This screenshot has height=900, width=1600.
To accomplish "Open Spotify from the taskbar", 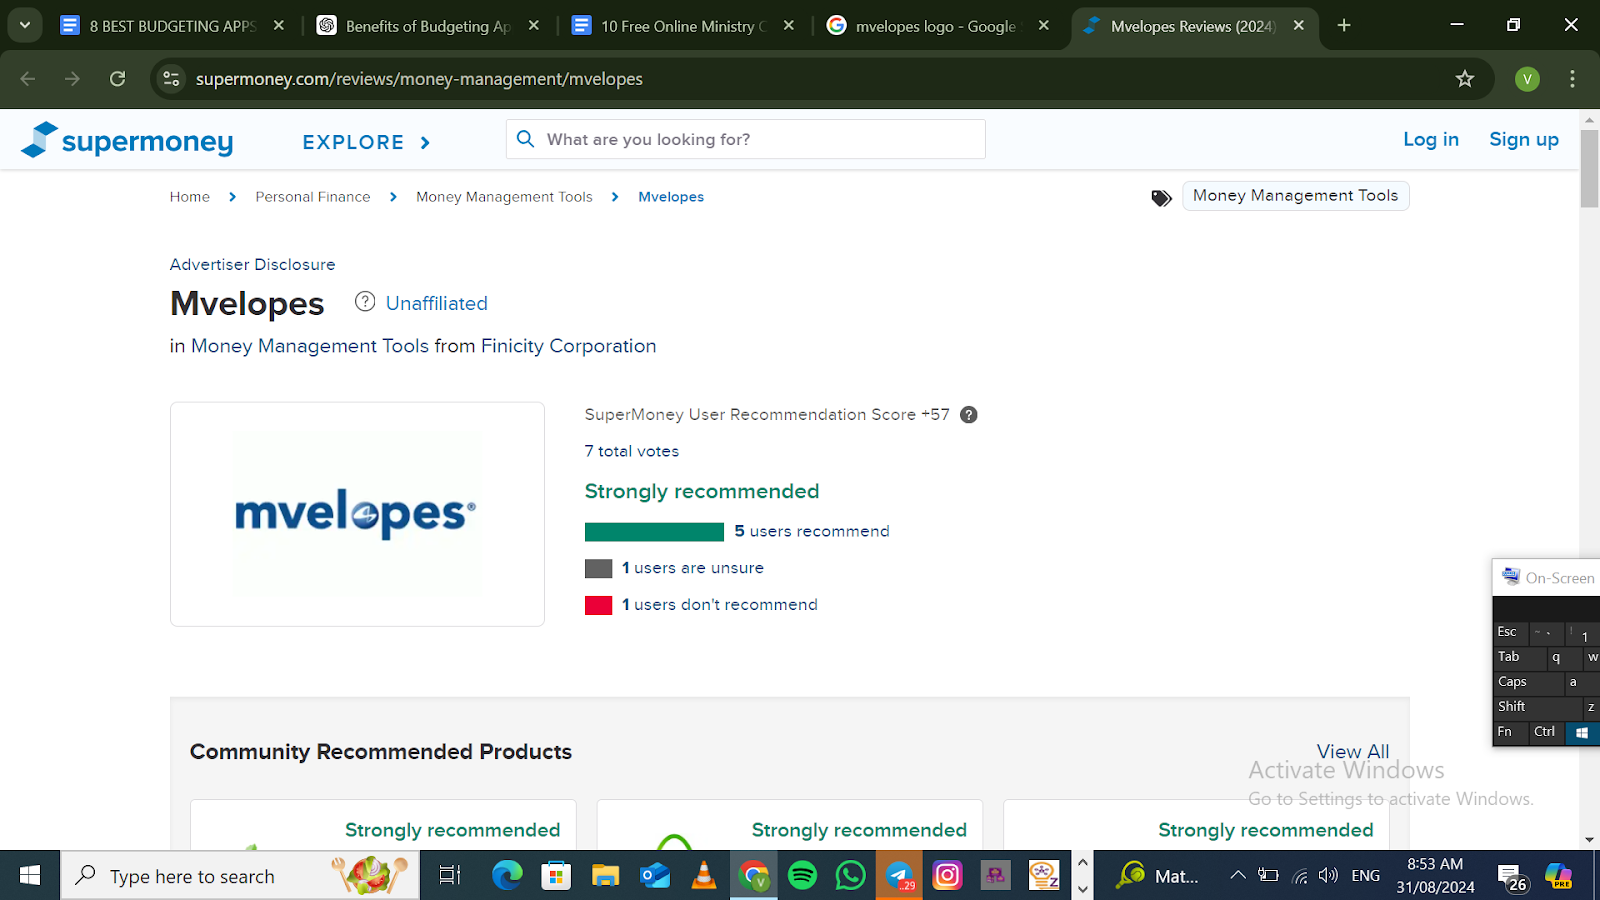I will click(x=802, y=876).
